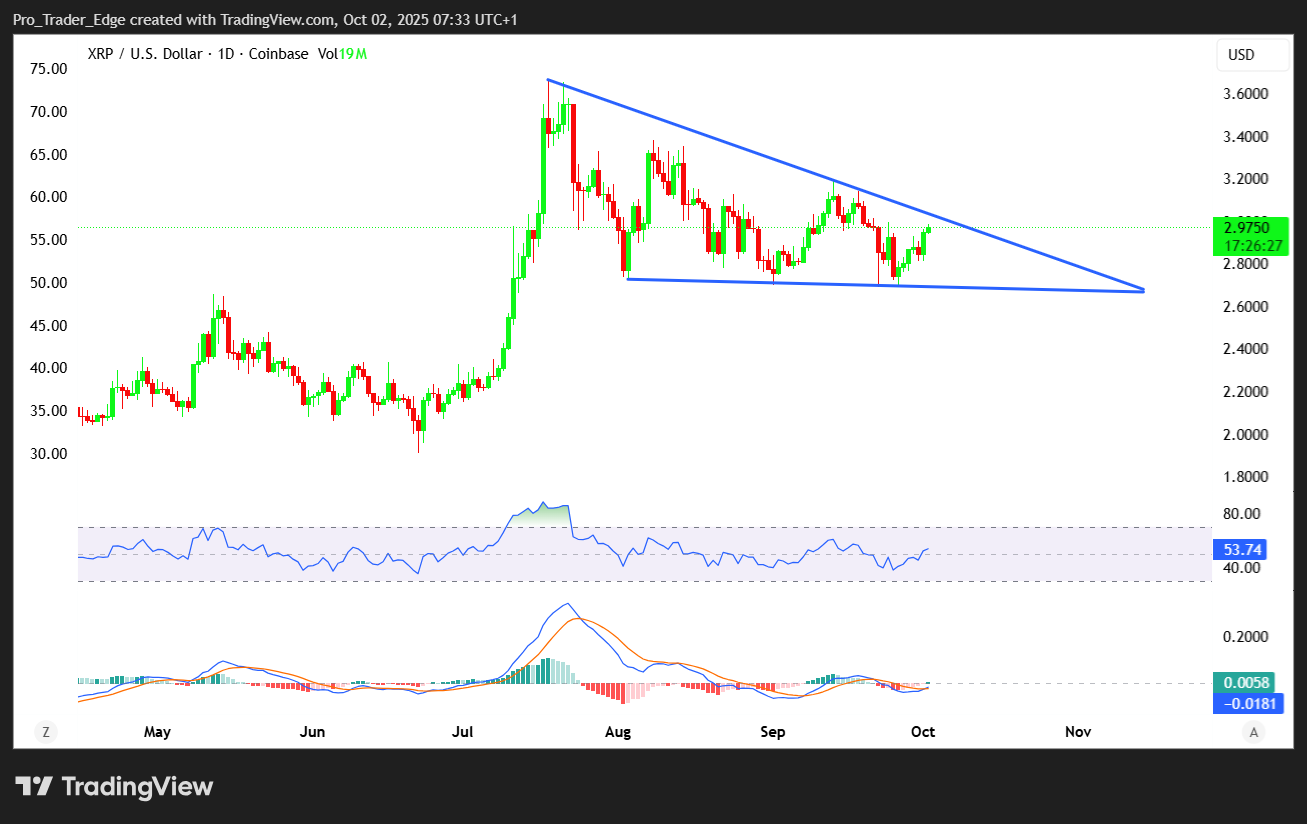
Task: Click the 3.6000 price scale label
Action: 1246,94
